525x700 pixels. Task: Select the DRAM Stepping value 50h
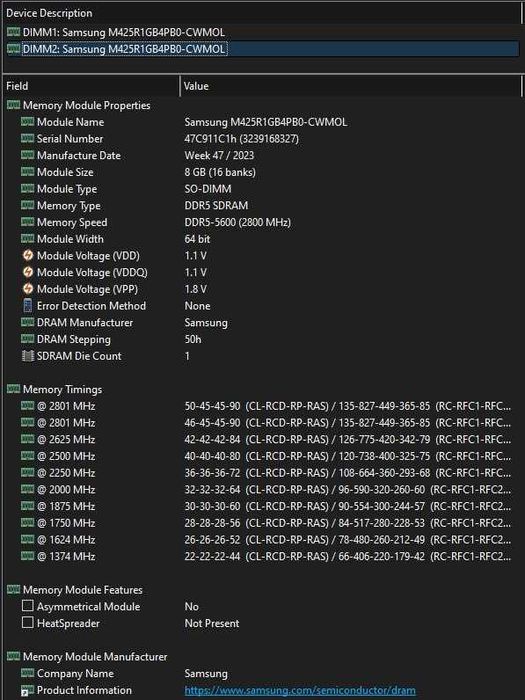pyautogui.click(x=193, y=339)
